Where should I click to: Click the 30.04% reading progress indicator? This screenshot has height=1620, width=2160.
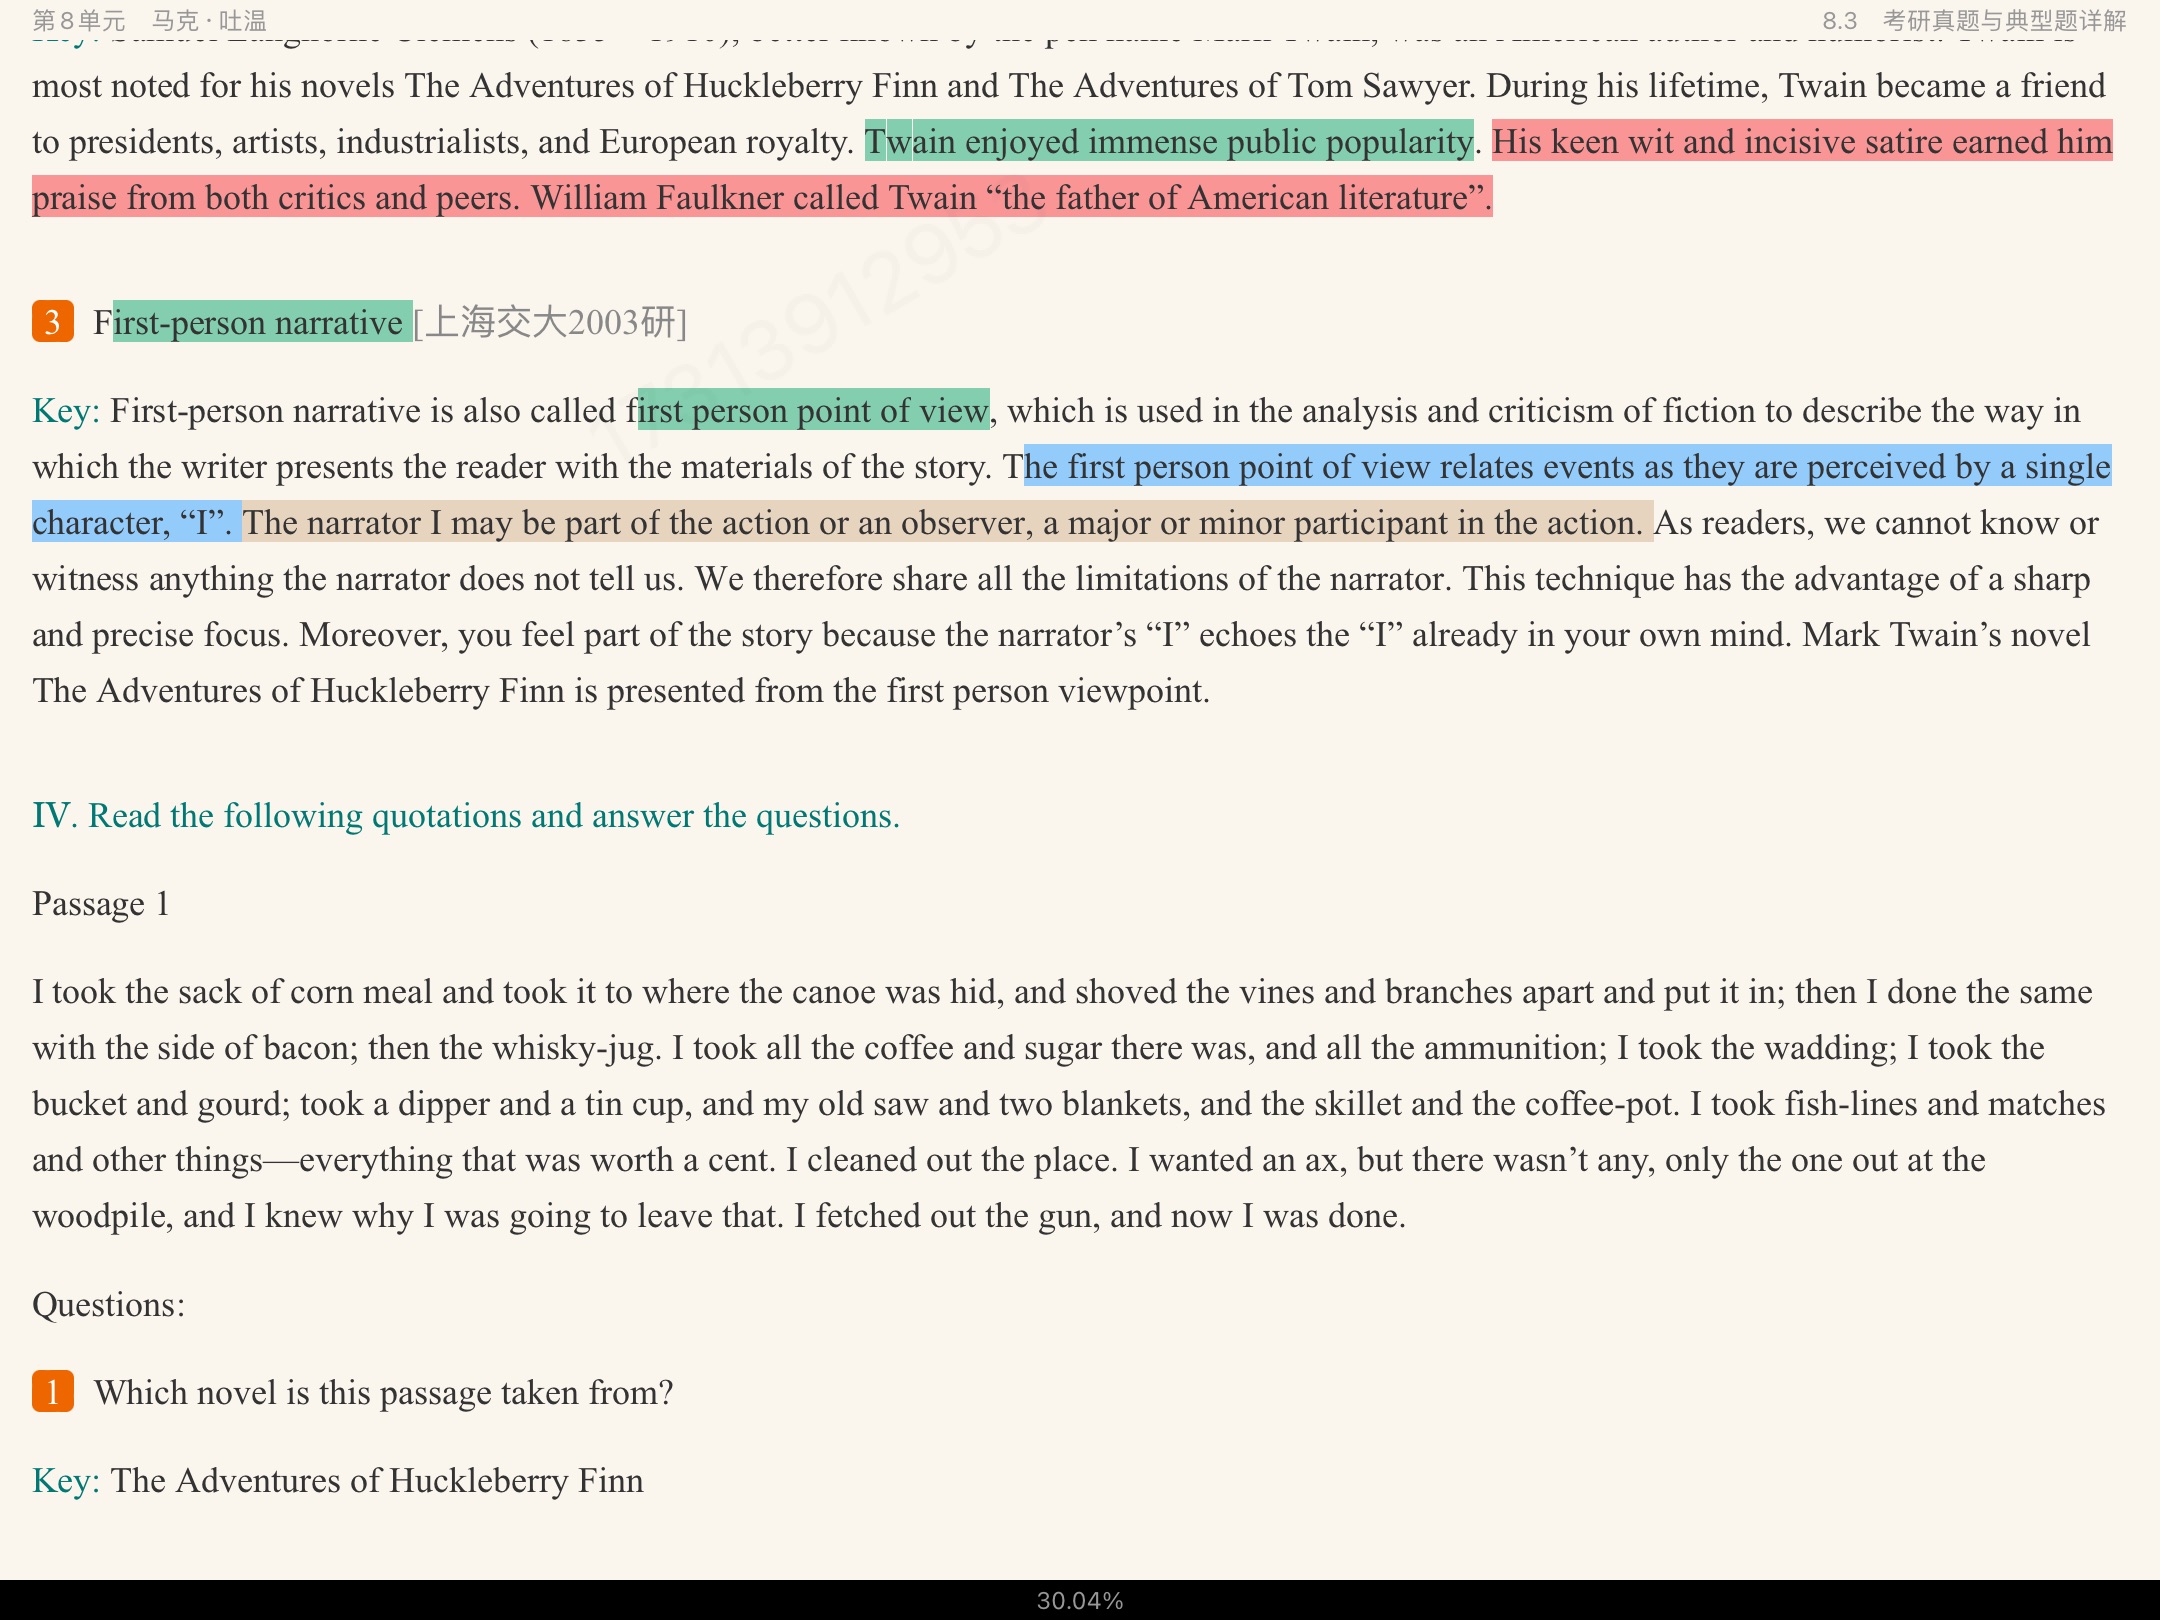tap(1080, 1600)
